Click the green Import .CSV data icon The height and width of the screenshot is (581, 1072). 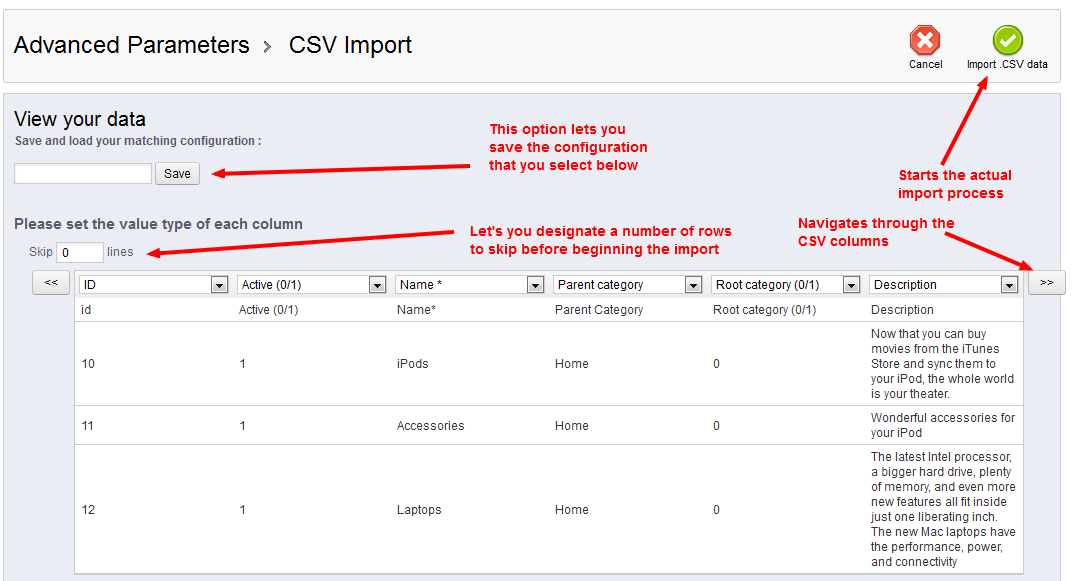point(1007,41)
